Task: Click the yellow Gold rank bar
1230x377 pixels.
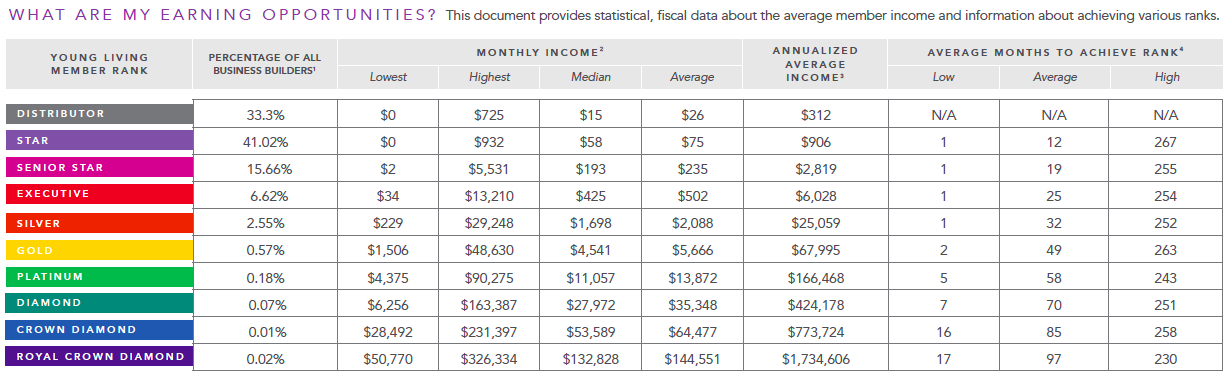Action: 98,249
